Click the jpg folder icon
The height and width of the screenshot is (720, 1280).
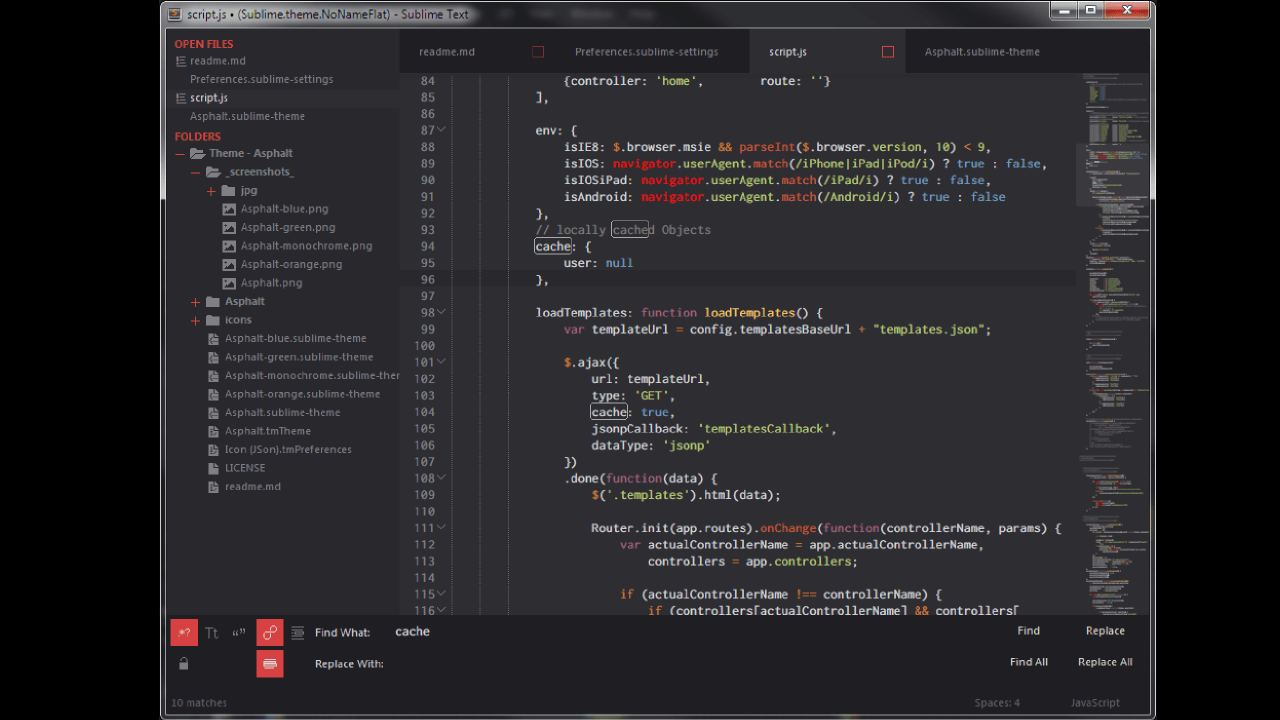point(228,190)
